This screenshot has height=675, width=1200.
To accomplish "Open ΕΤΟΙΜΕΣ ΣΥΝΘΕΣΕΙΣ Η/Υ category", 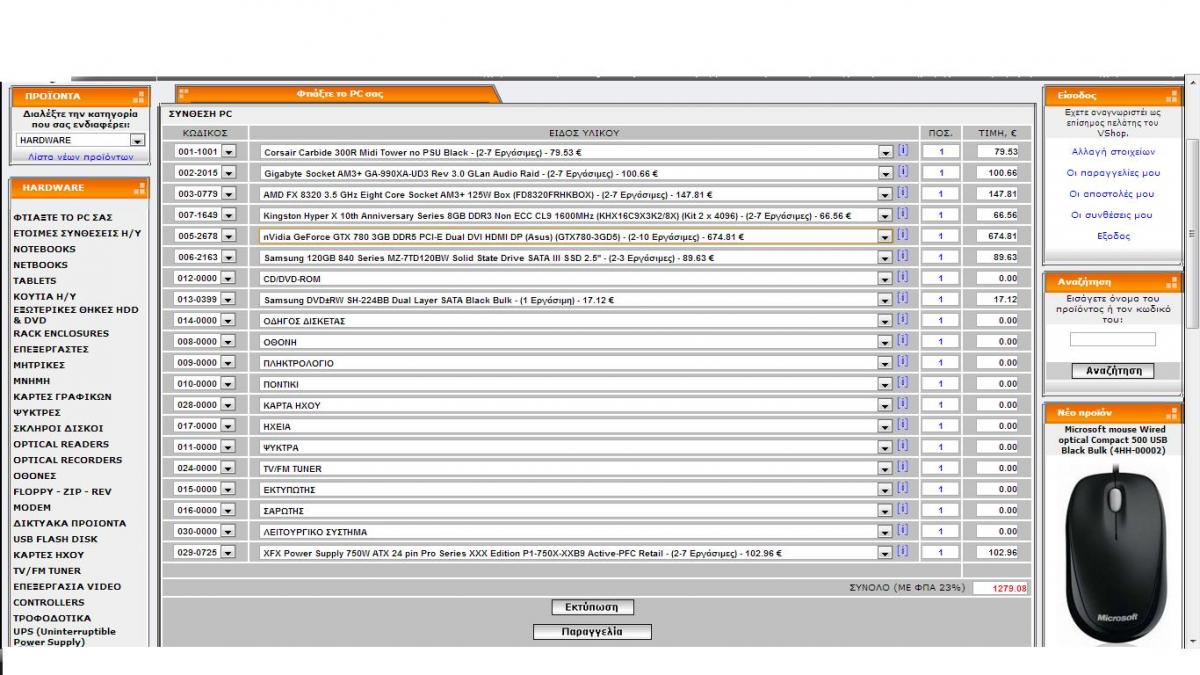I will 77,233.
